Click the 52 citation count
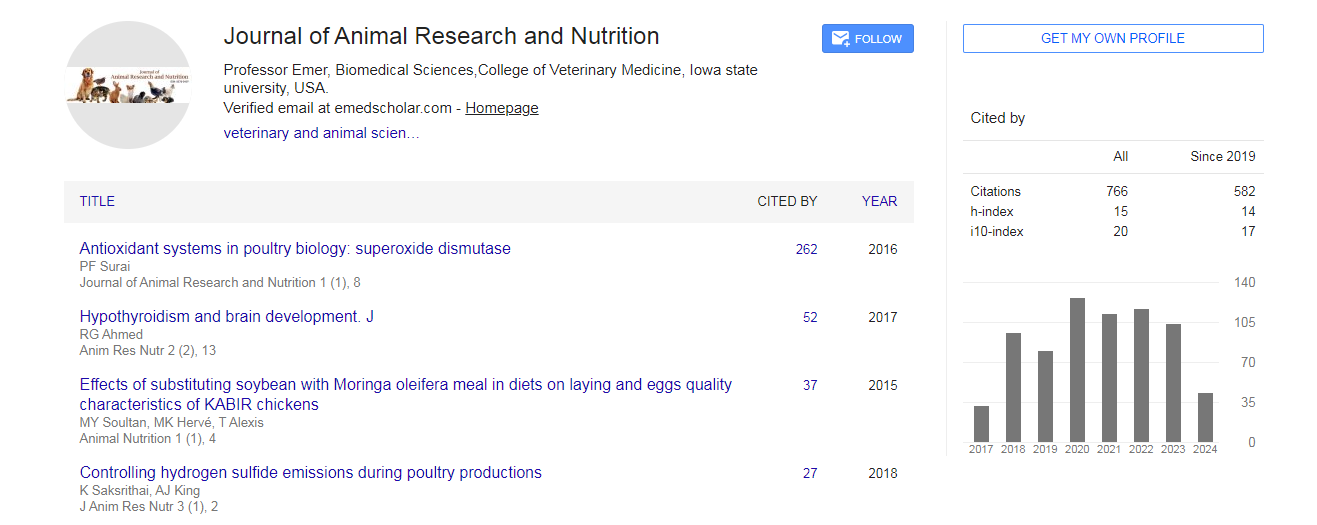Screen dimensions: 1317x525 pos(809,317)
